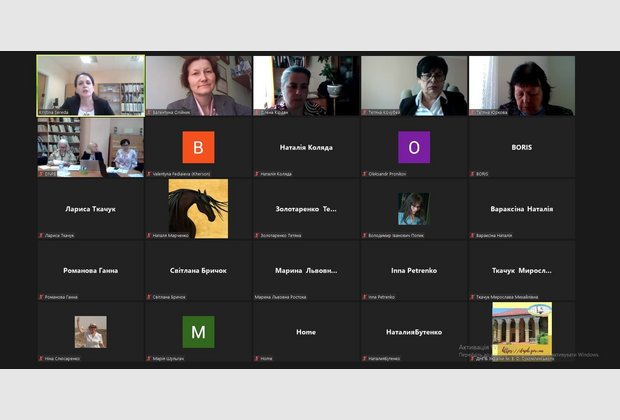Select the НаталияБутенко participant tile

click(x=413, y=331)
